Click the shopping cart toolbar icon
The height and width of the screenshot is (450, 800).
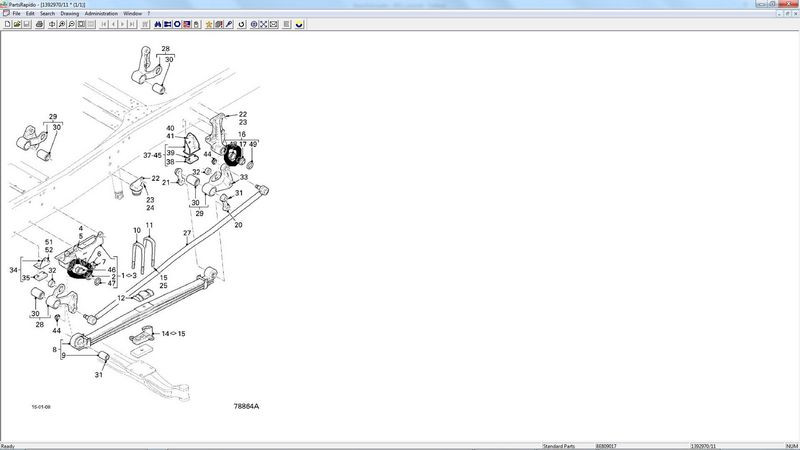(x=145, y=24)
